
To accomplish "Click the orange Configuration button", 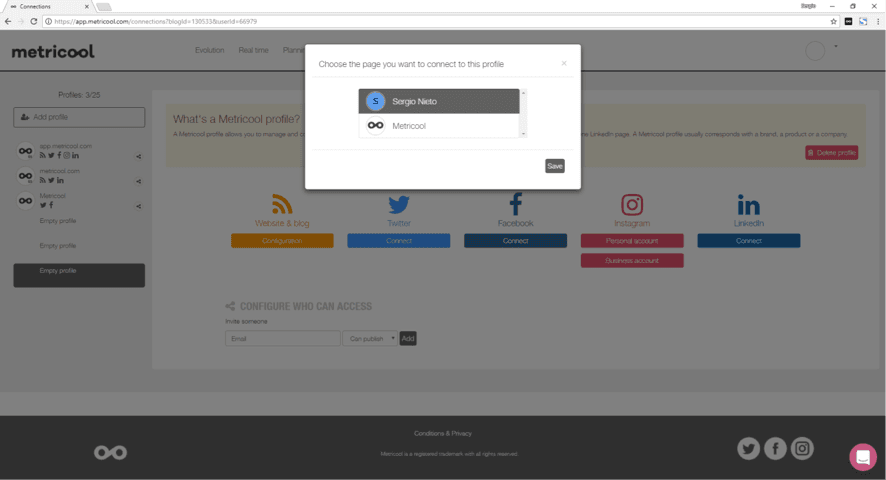I will click(282, 241).
